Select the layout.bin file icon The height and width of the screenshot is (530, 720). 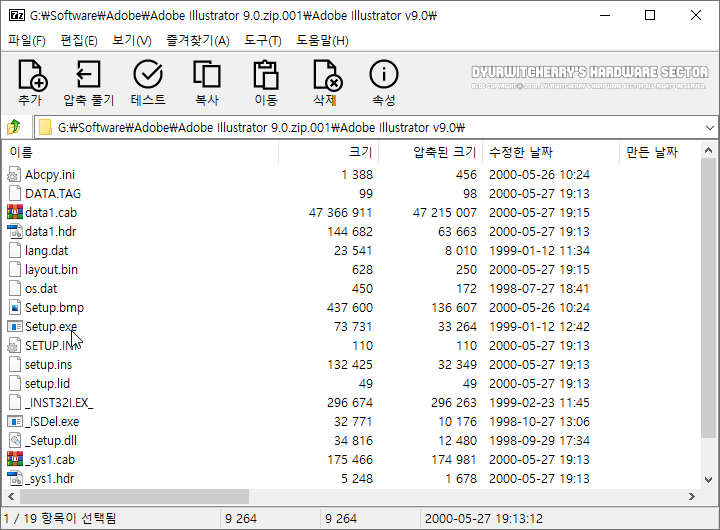(x=15, y=269)
